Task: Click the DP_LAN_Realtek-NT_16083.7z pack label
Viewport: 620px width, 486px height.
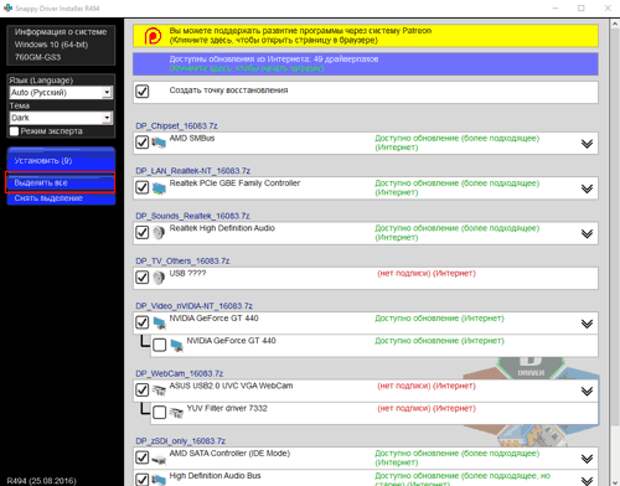Action: point(193,171)
